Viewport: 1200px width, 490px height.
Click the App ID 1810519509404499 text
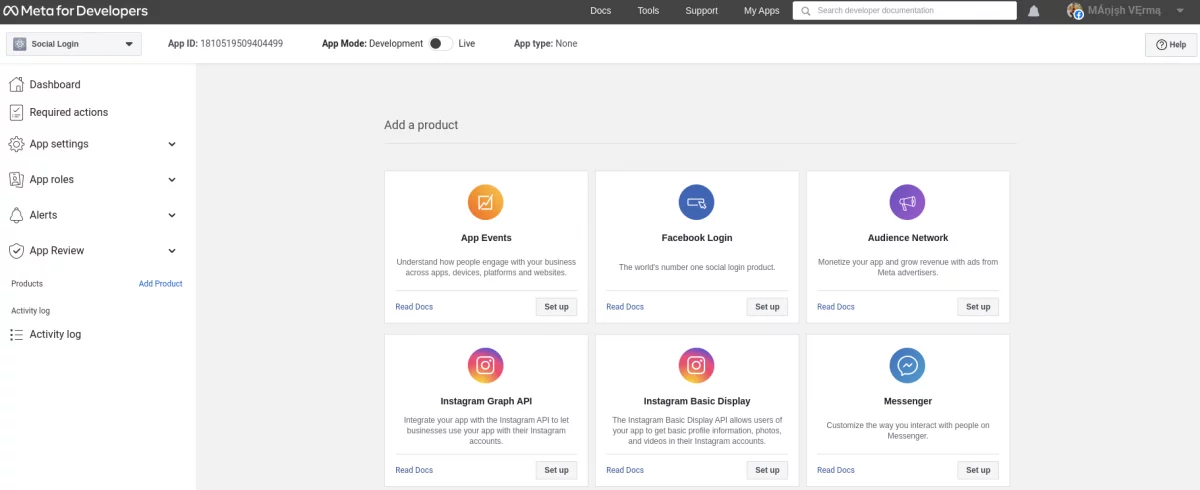[225, 44]
